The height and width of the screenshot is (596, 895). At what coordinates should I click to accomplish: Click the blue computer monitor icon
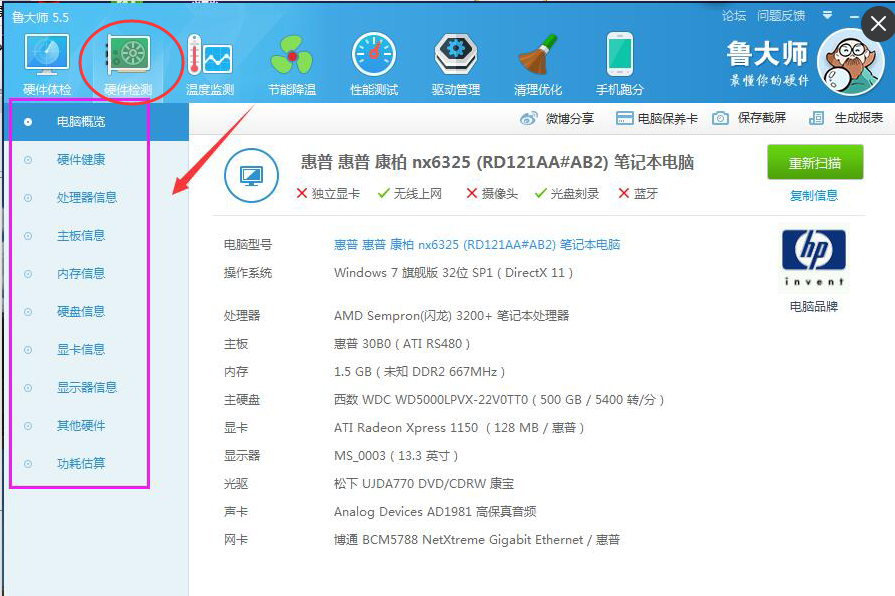(x=251, y=175)
